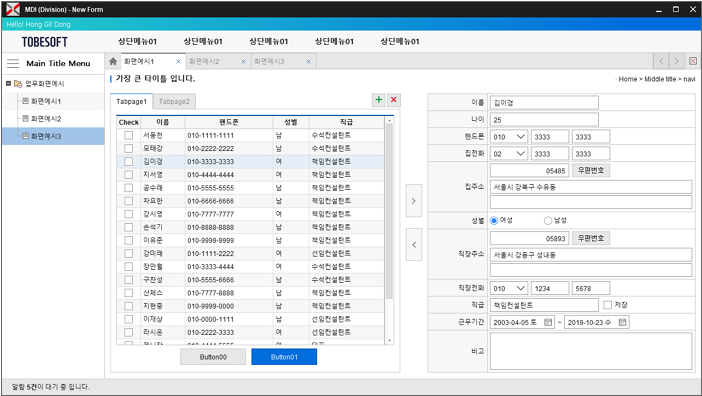Check the box for 모태강 row
Image resolution: width=702 pixels, height=396 pixels.
[x=128, y=148]
